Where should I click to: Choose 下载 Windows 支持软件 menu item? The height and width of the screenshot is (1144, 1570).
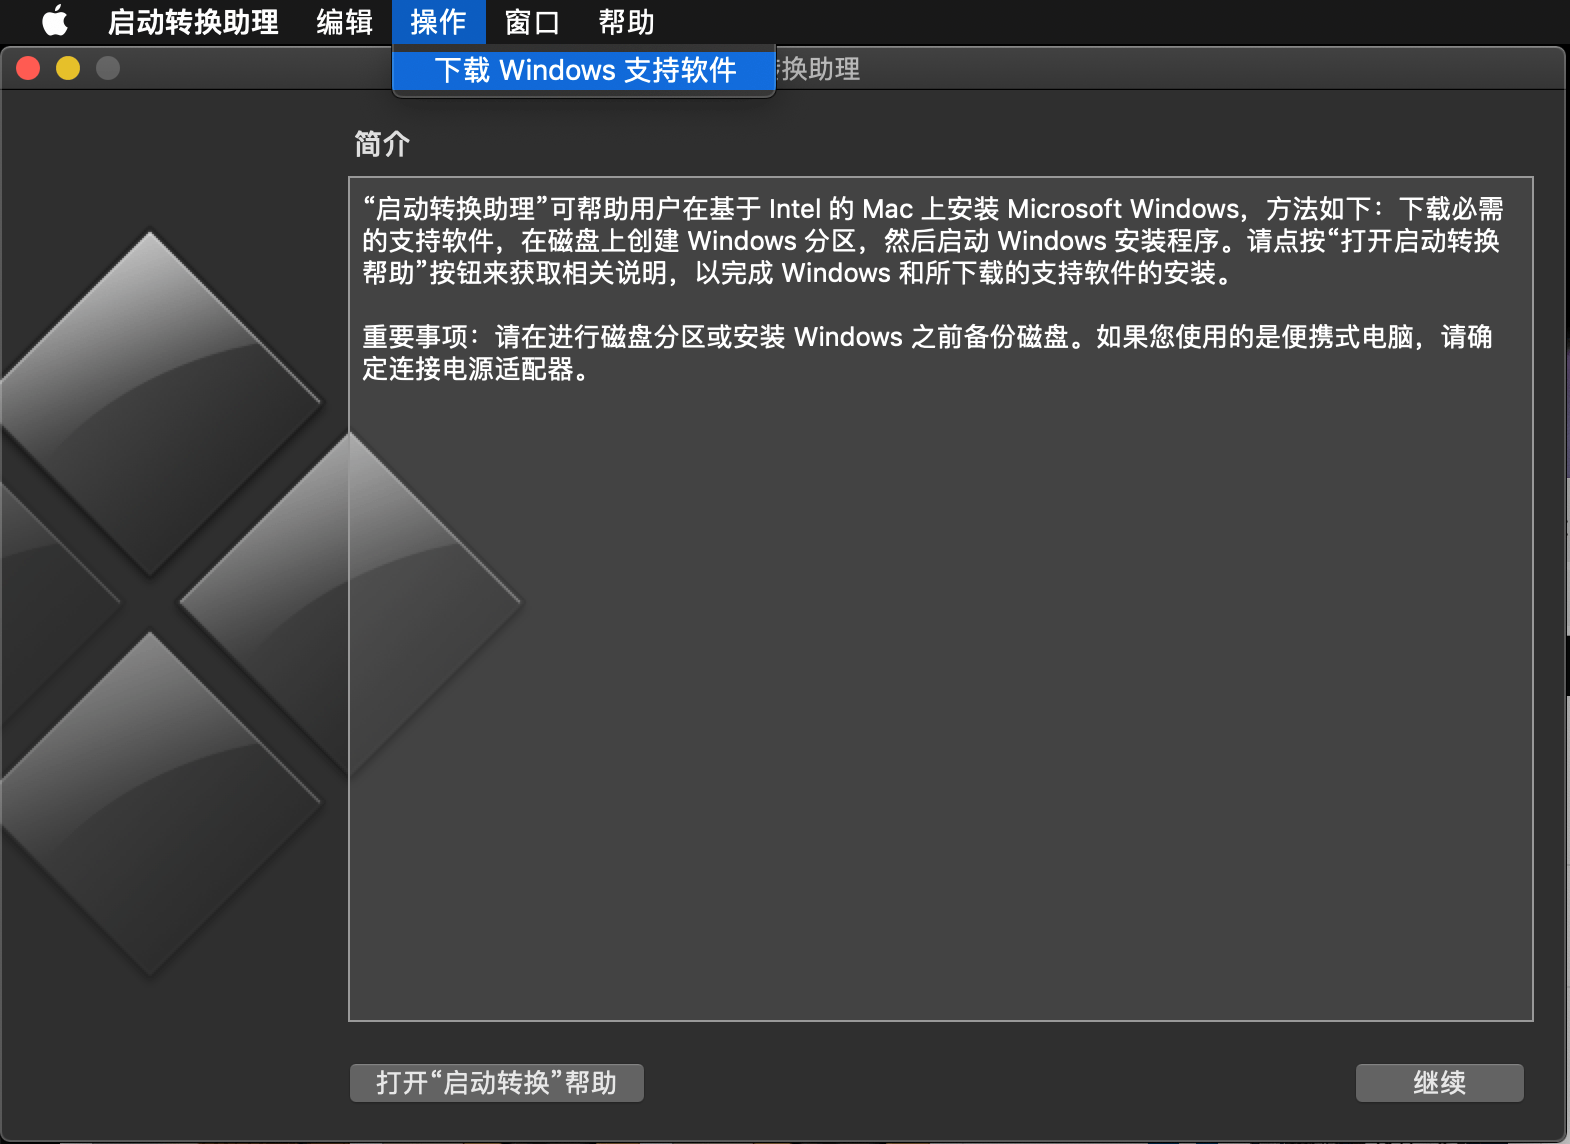pyautogui.click(x=584, y=70)
